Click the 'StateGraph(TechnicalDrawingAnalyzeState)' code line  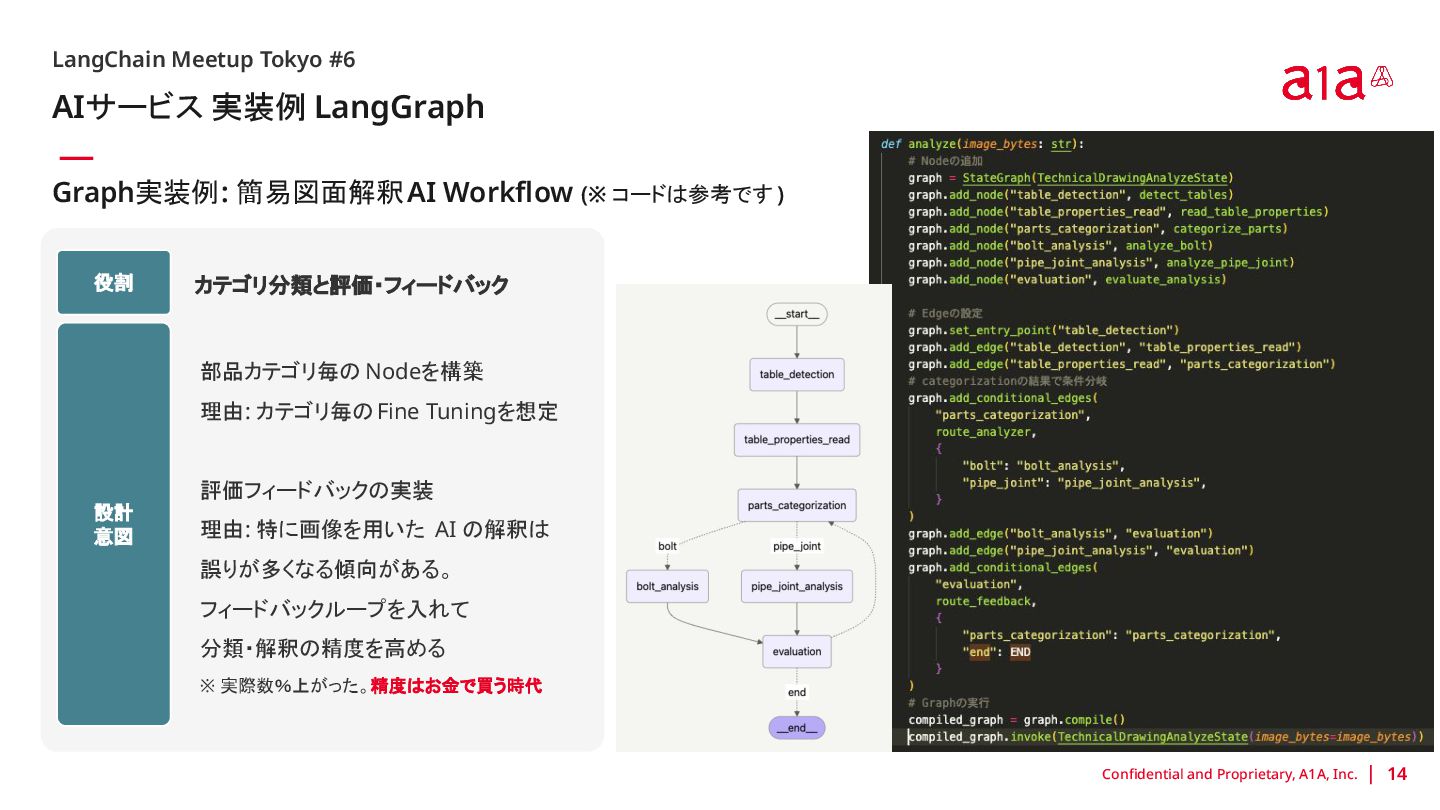pyautogui.click(x=1070, y=178)
